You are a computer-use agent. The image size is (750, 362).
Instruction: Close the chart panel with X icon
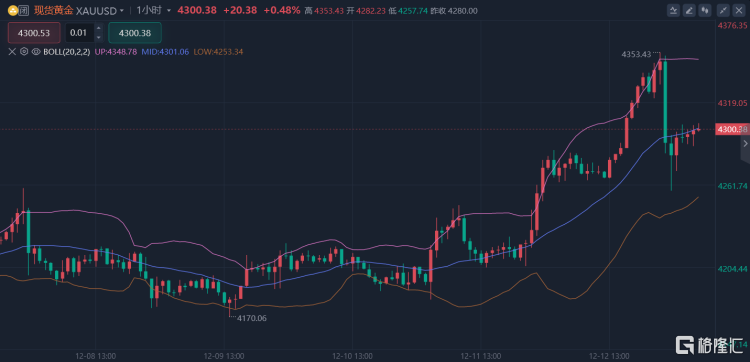[739, 10]
